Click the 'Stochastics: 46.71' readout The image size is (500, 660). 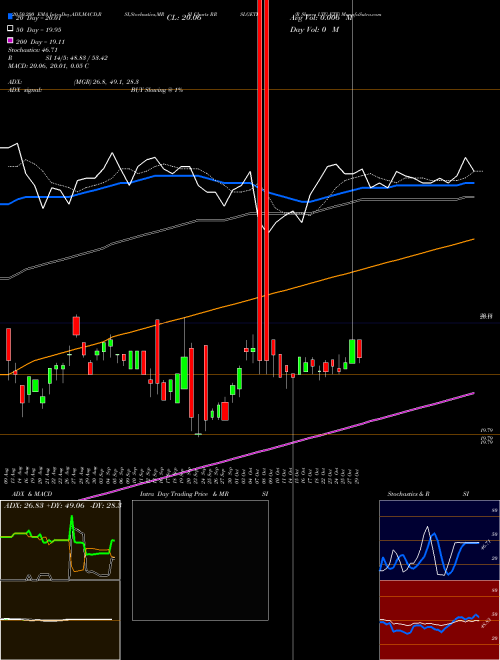(x=33, y=50)
